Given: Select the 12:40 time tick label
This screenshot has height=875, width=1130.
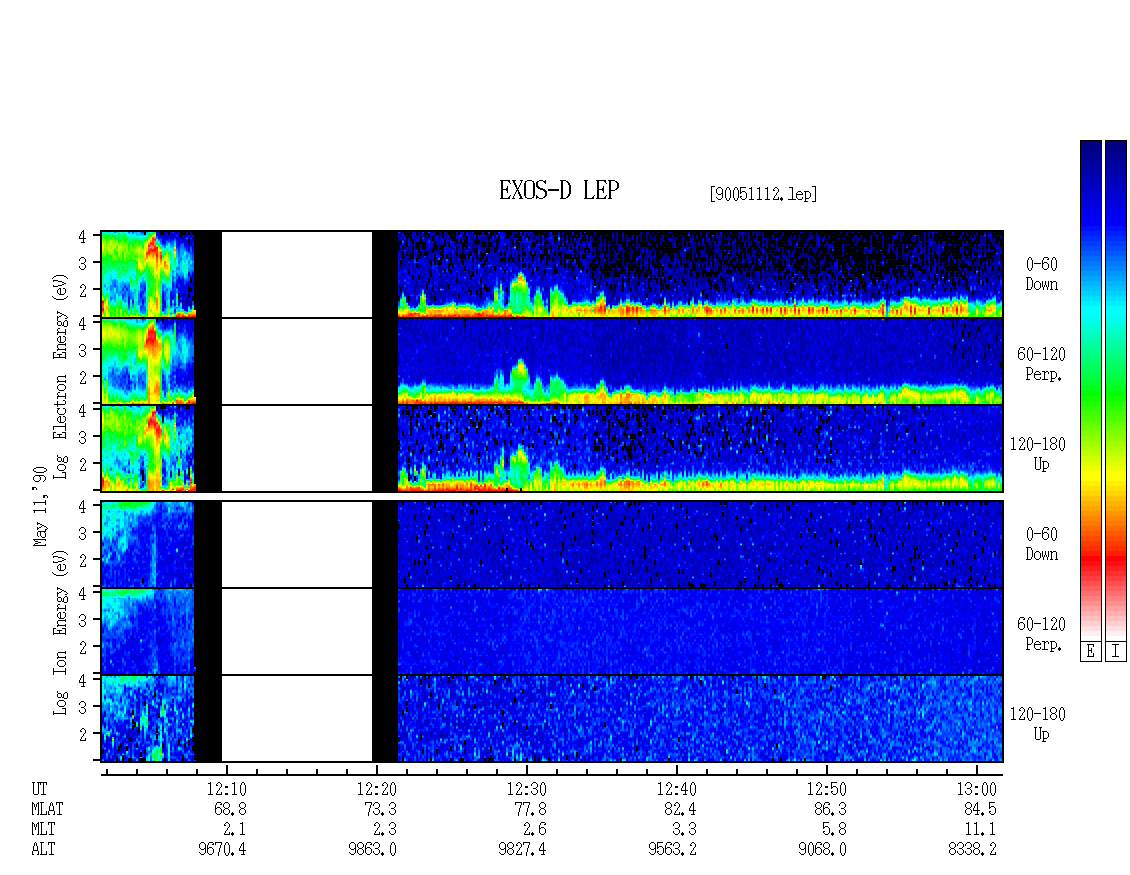Looking at the screenshot, I should pos(677,789).
